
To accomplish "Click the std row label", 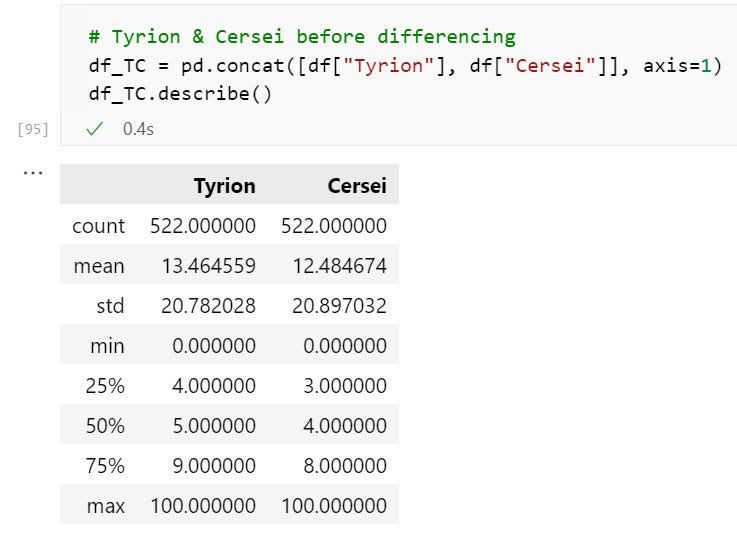I will tap(110, 306).
